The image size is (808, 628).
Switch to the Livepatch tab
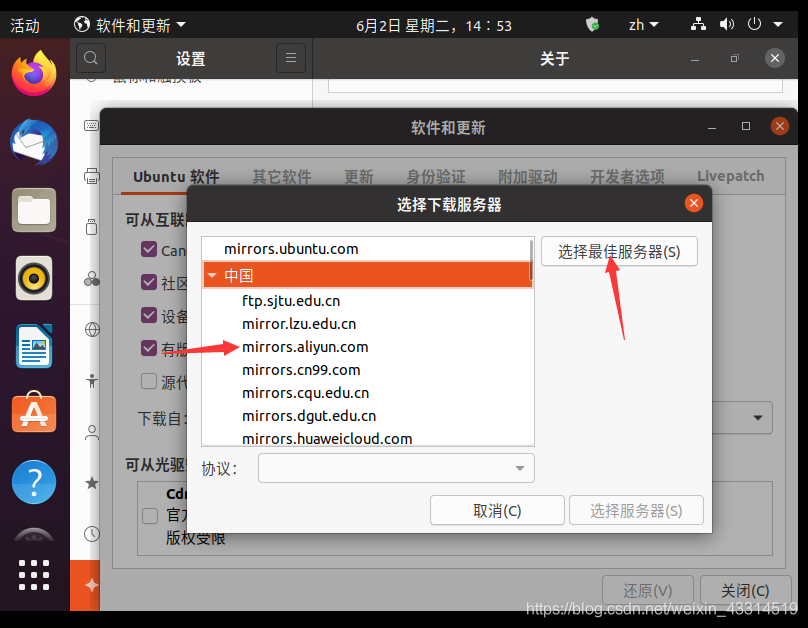point(730,177)
